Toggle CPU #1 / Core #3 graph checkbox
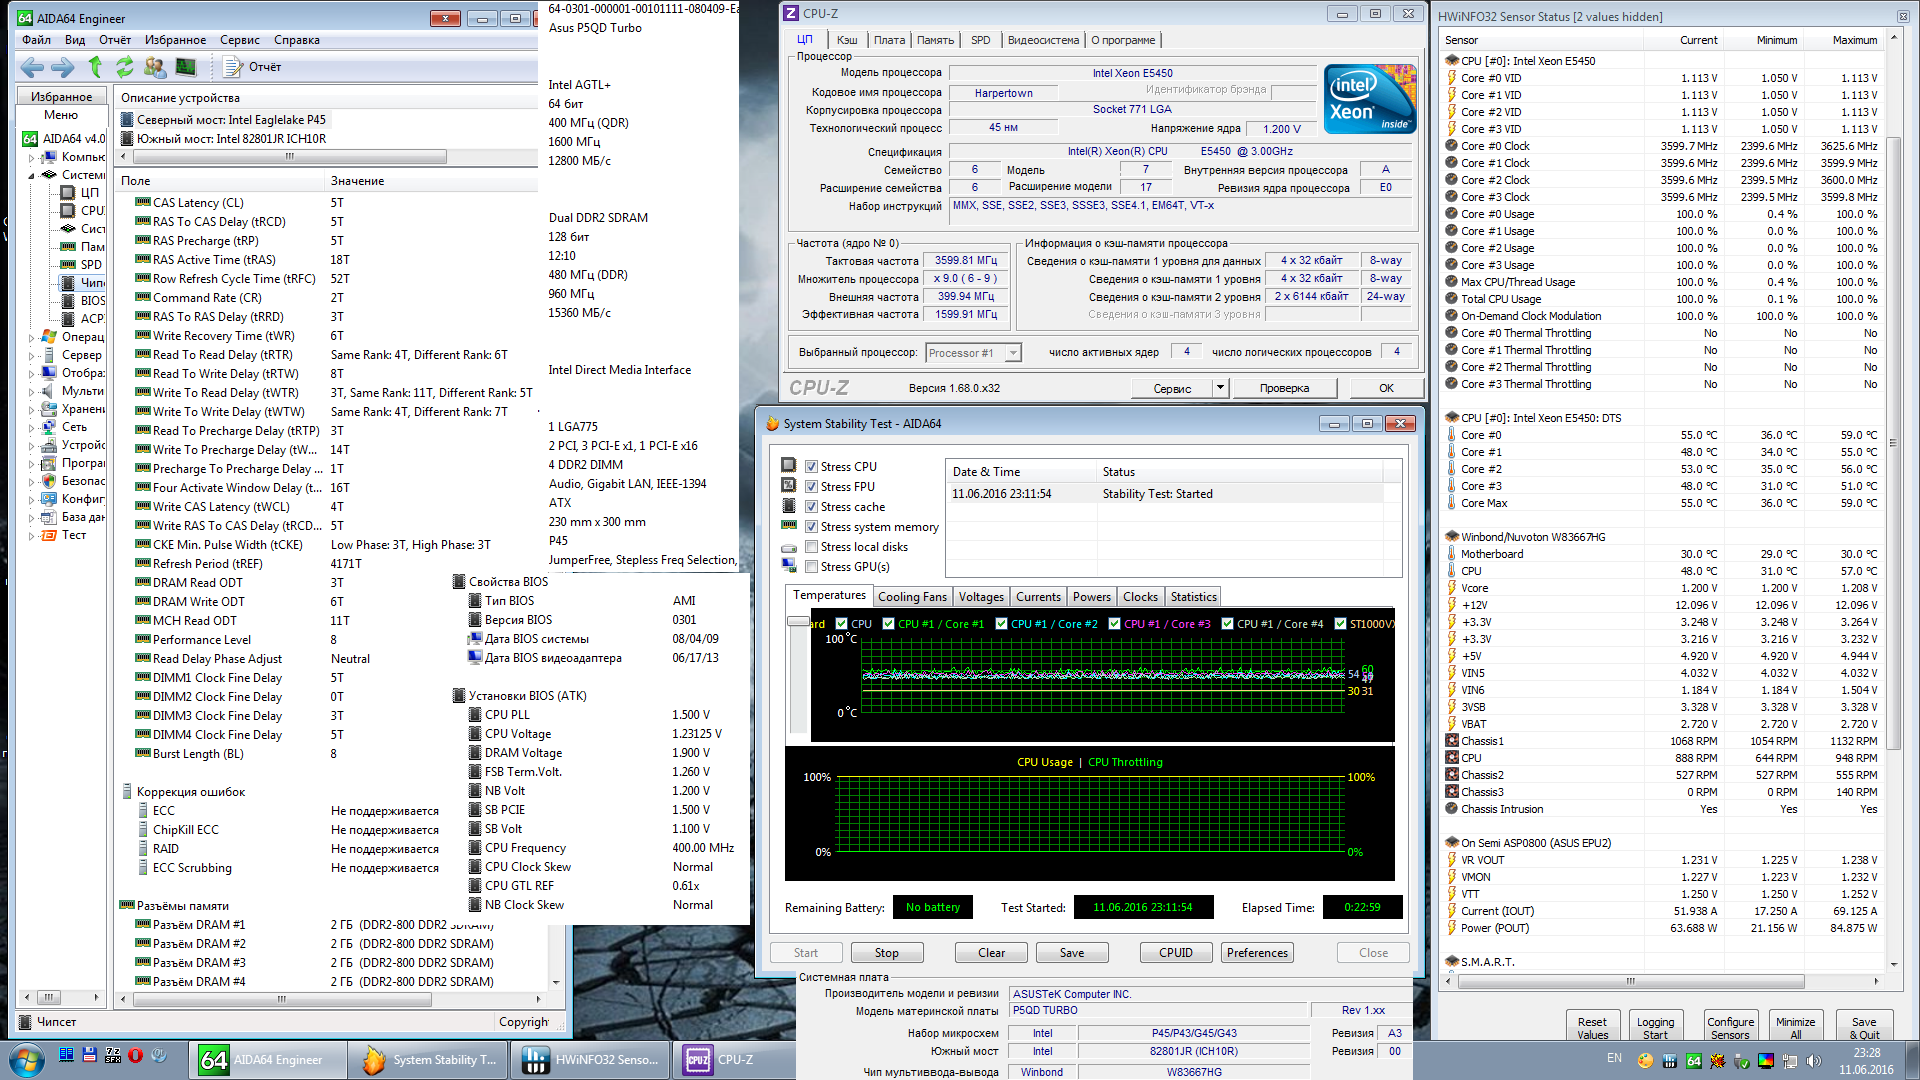Image resolution: width=1920 pixels, height=1080 pixels. (1114, 624)
